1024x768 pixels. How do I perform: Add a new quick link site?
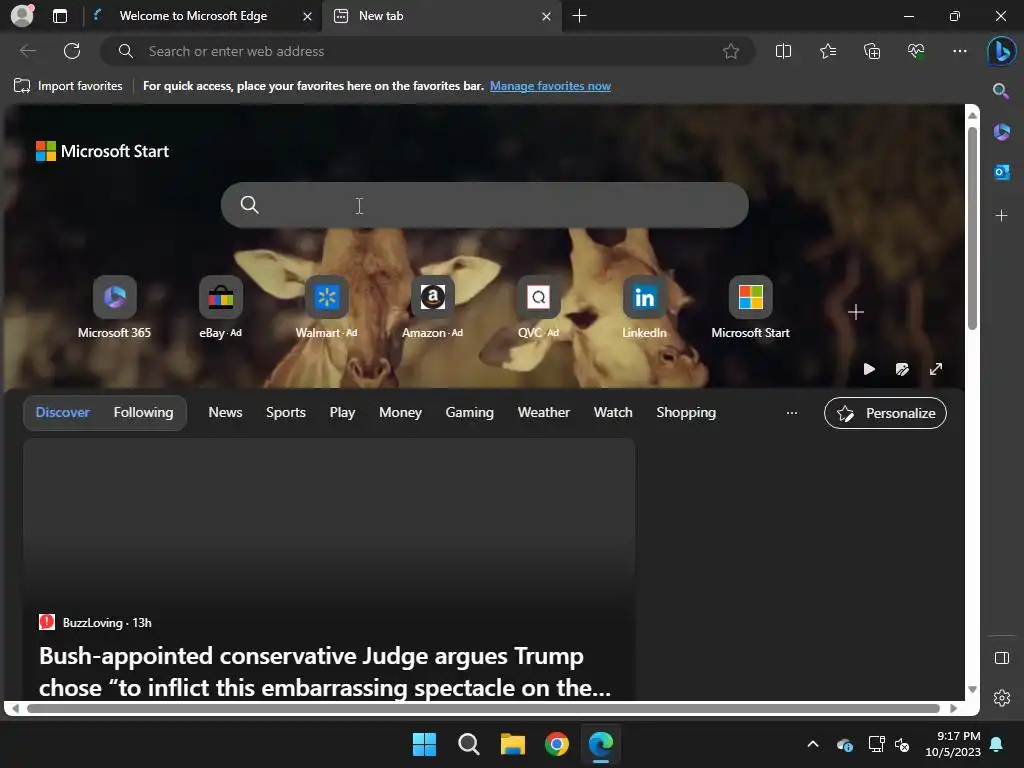[x=856, y=312]
